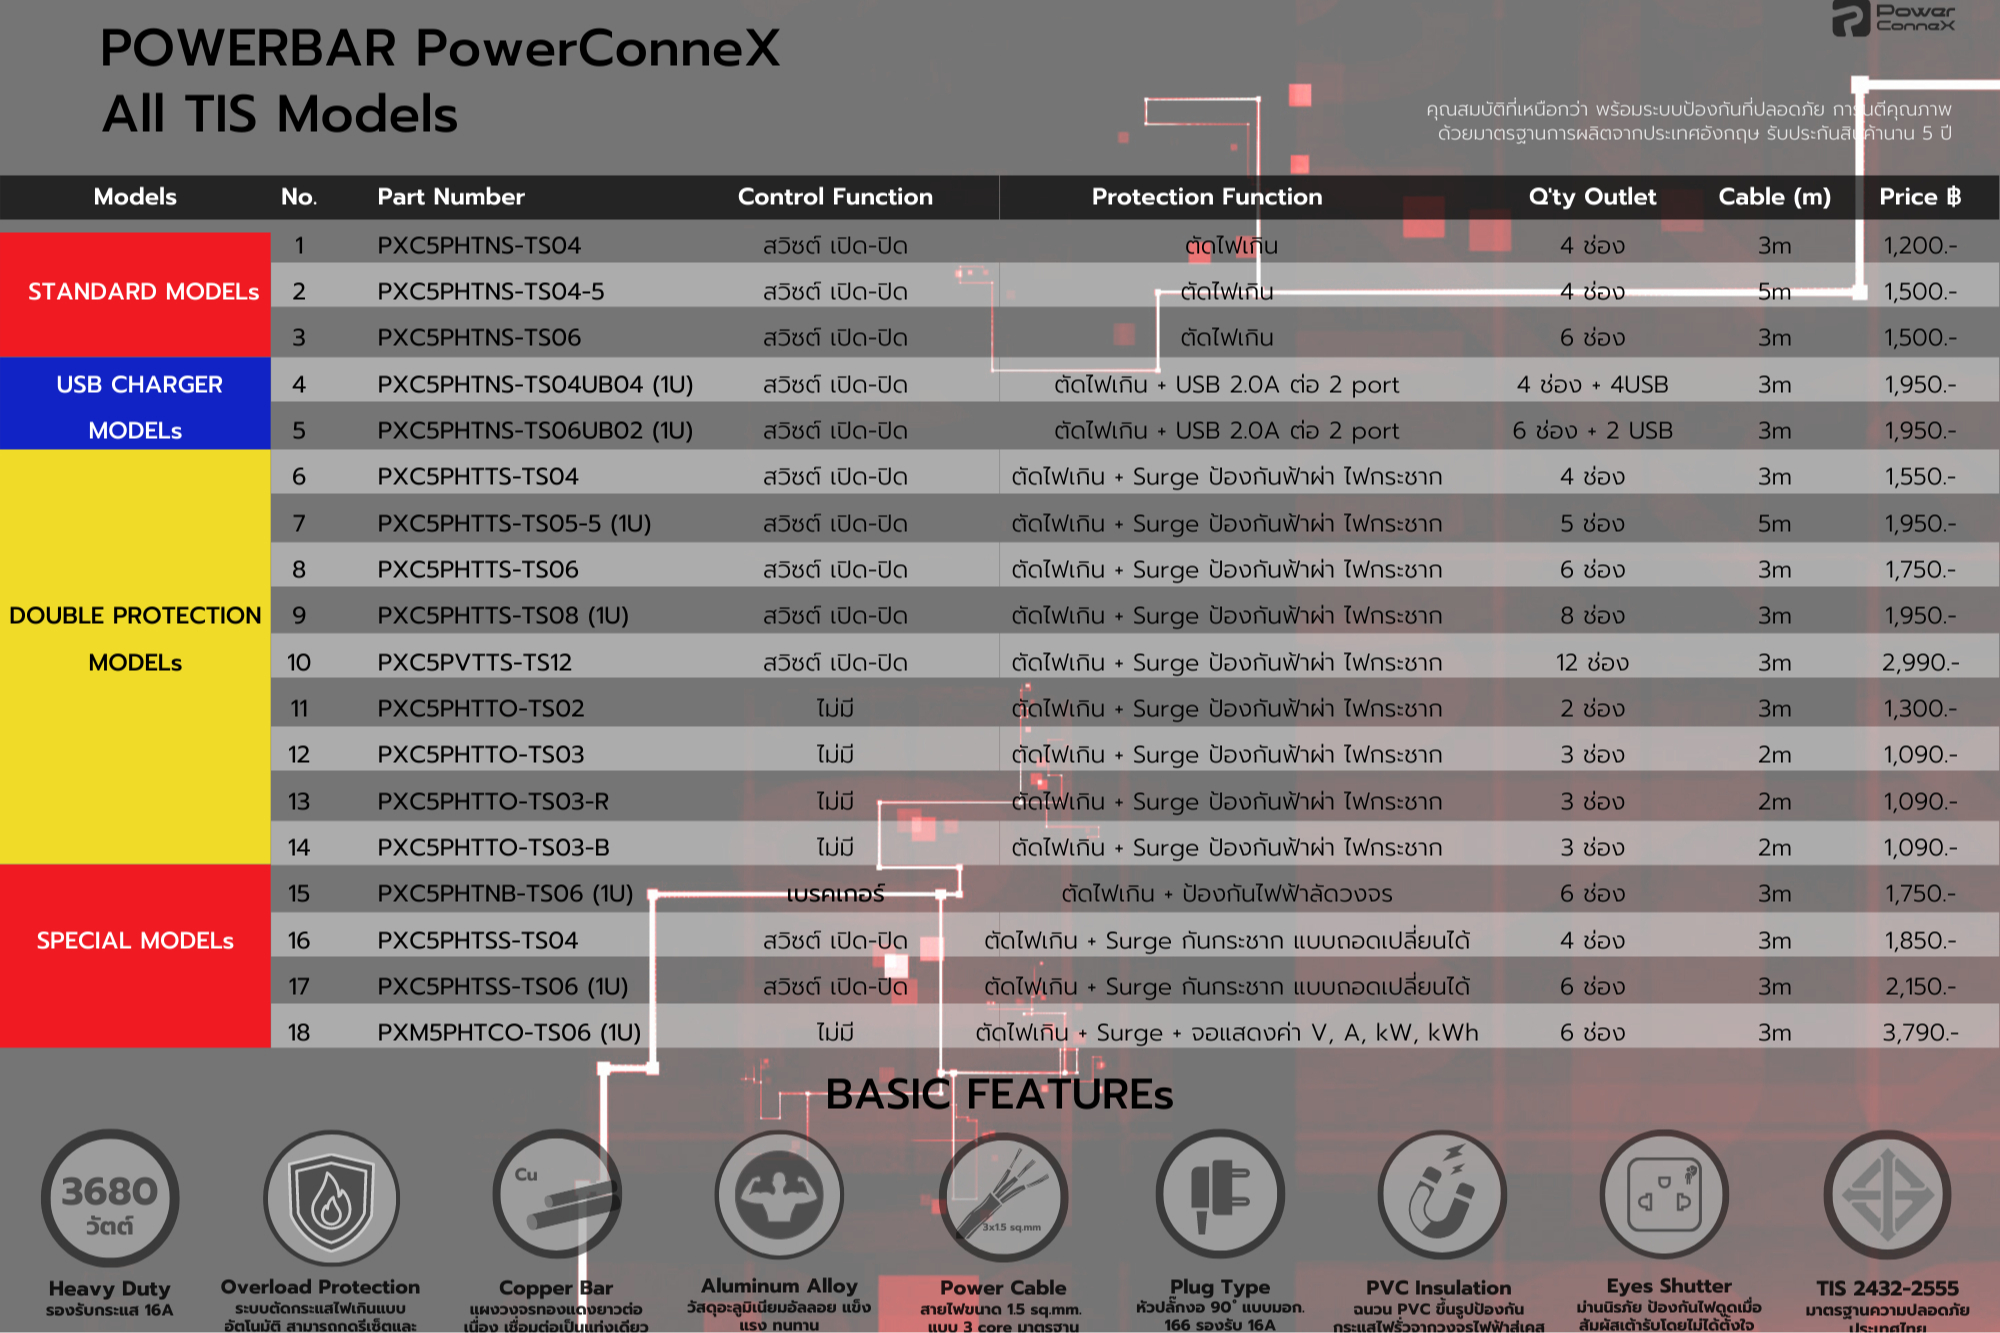Click the Power ConneX logo
Viewport: 2000px width, 1333px height.
(1892, 18)
